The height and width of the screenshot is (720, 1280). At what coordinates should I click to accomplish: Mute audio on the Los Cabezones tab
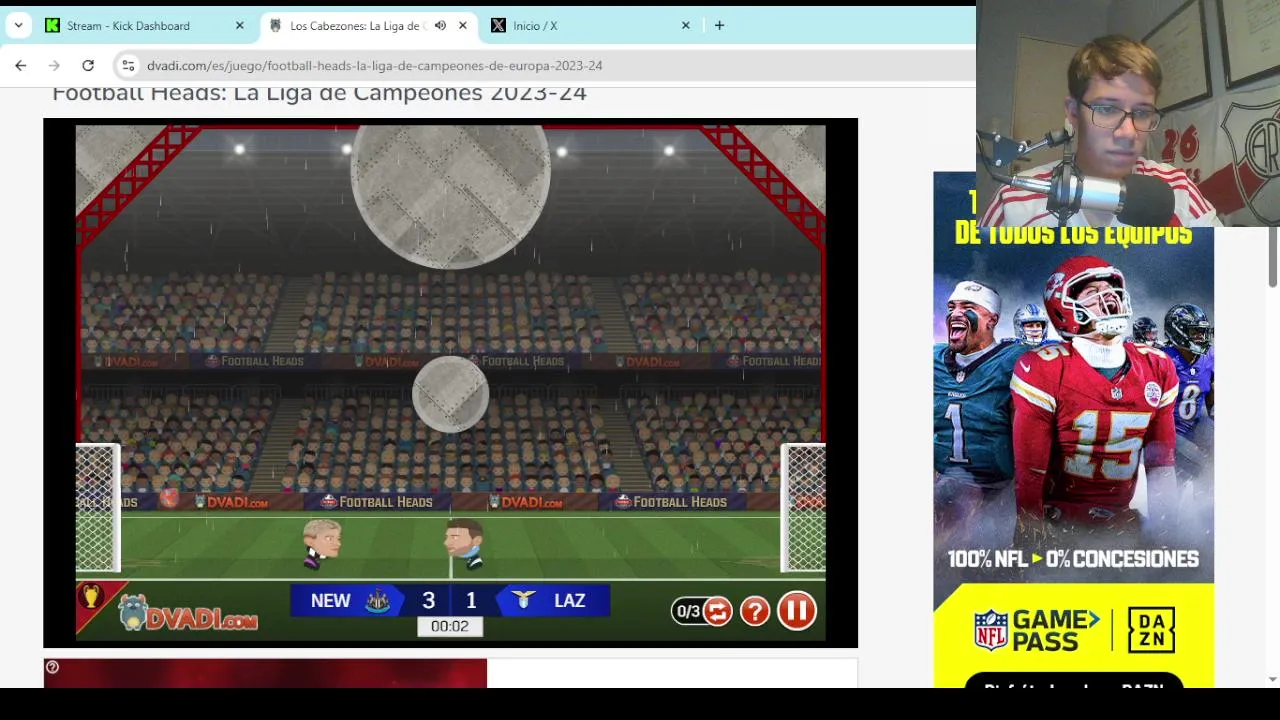(x=440, y=26)
